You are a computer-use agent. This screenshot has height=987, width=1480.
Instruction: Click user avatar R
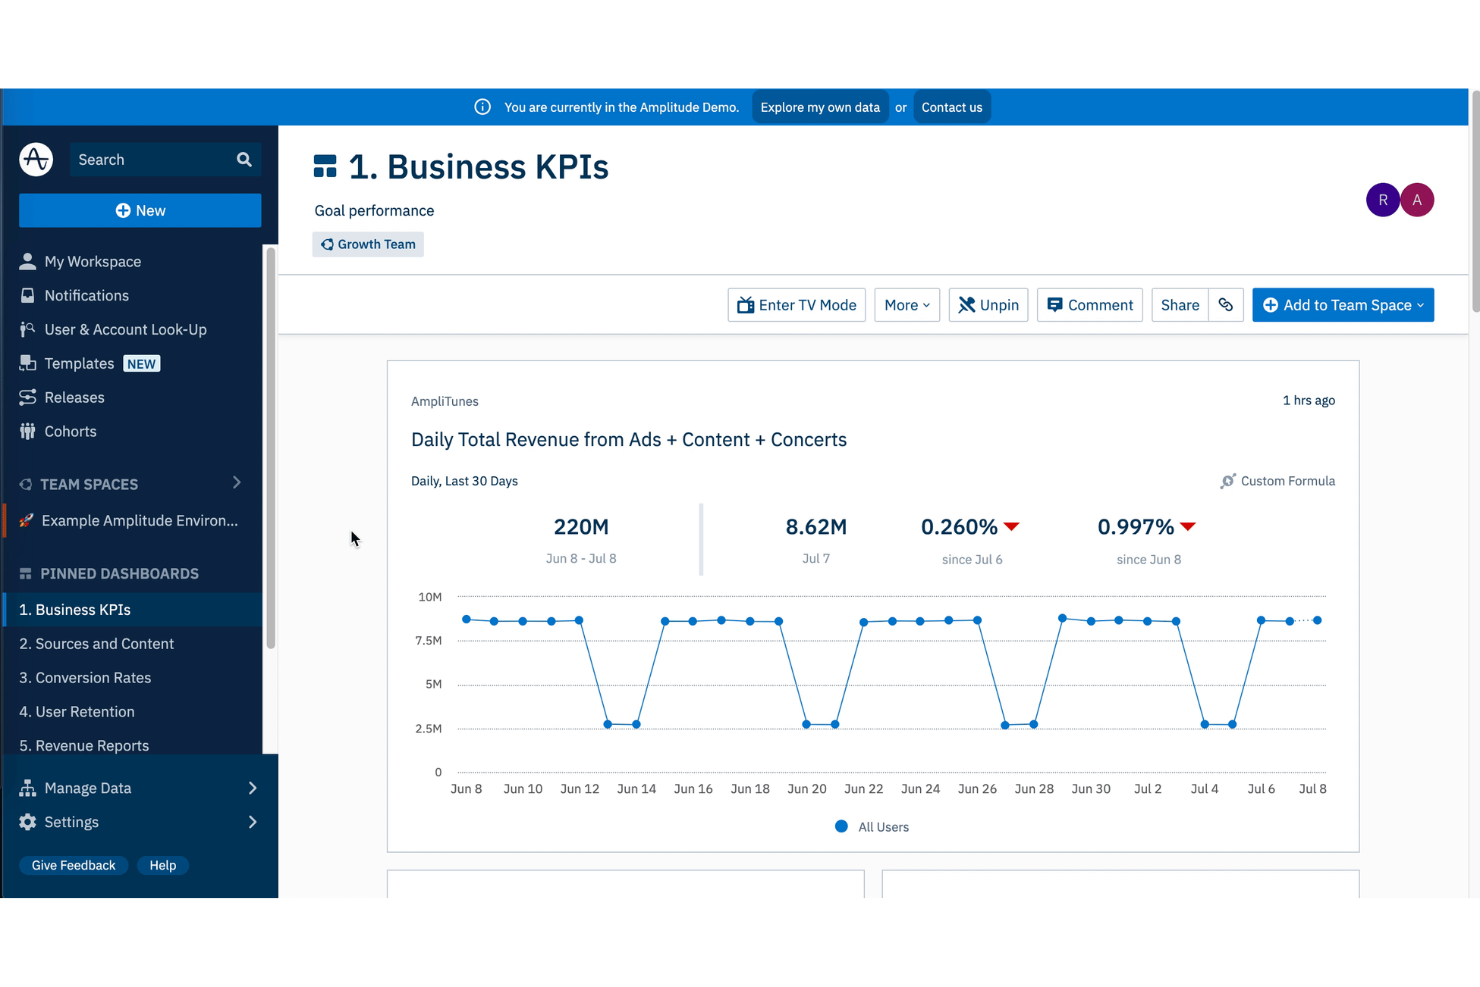coord(1383,200)
